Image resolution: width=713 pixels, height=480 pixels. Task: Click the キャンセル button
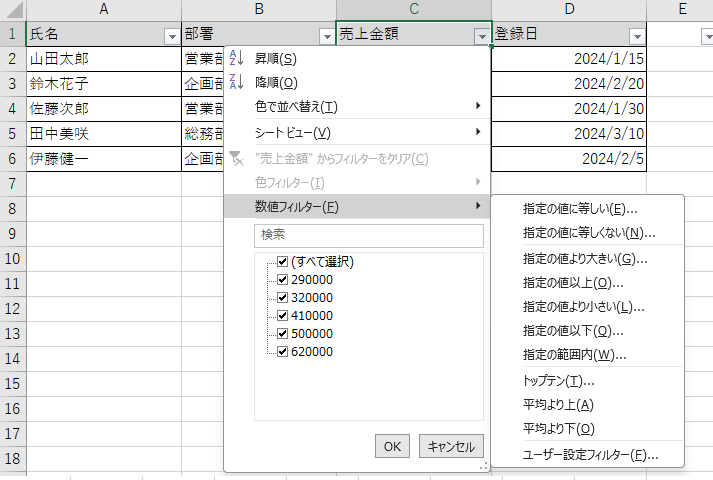tap(451, 447)
